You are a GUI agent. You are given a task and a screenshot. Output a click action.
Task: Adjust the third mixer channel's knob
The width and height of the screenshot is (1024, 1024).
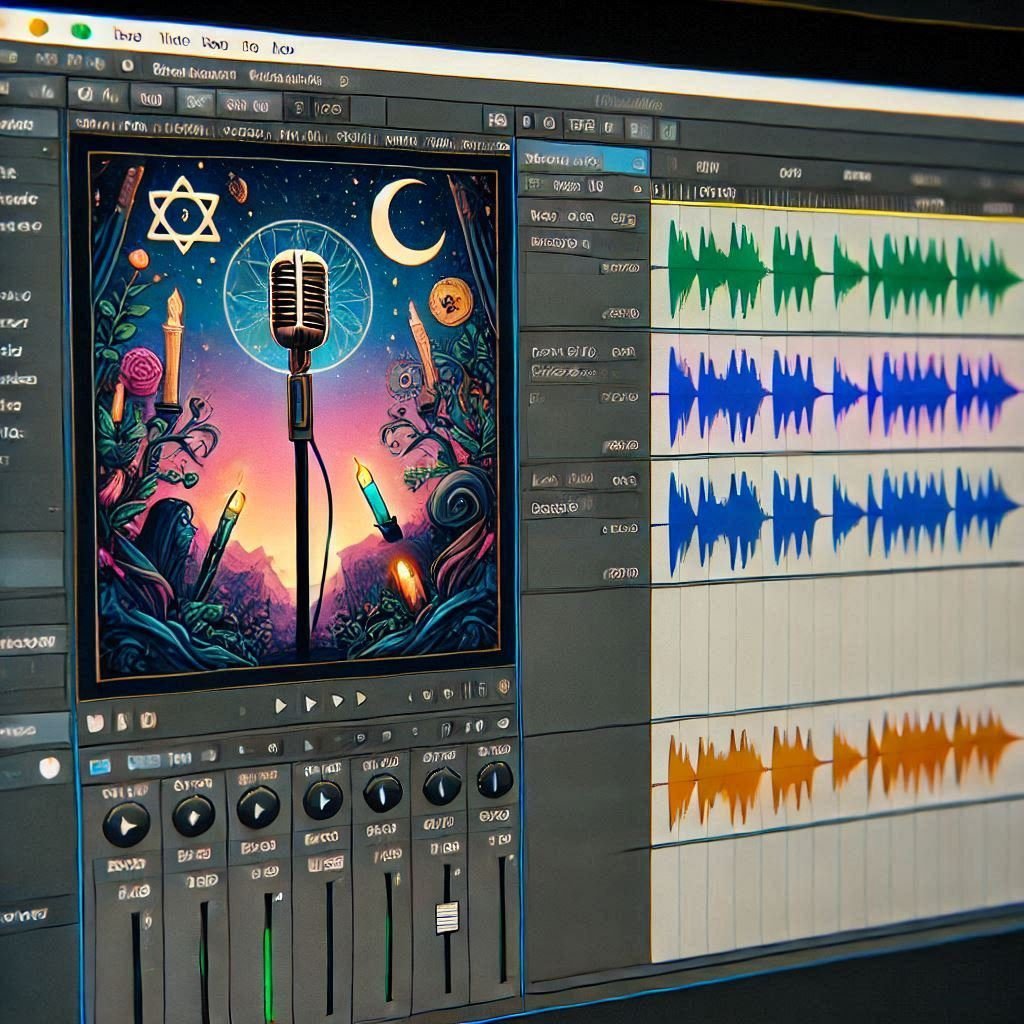click(x=258, y=808)
